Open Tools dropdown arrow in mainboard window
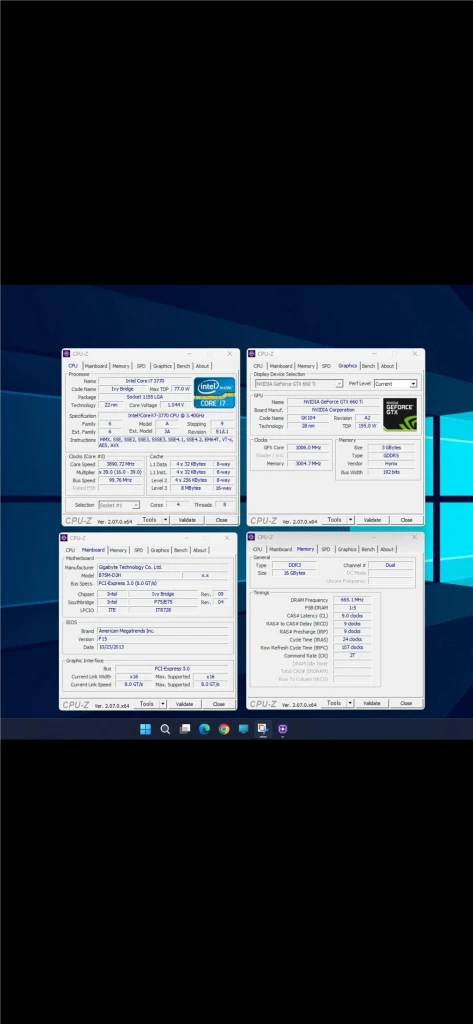 (163, 704)
